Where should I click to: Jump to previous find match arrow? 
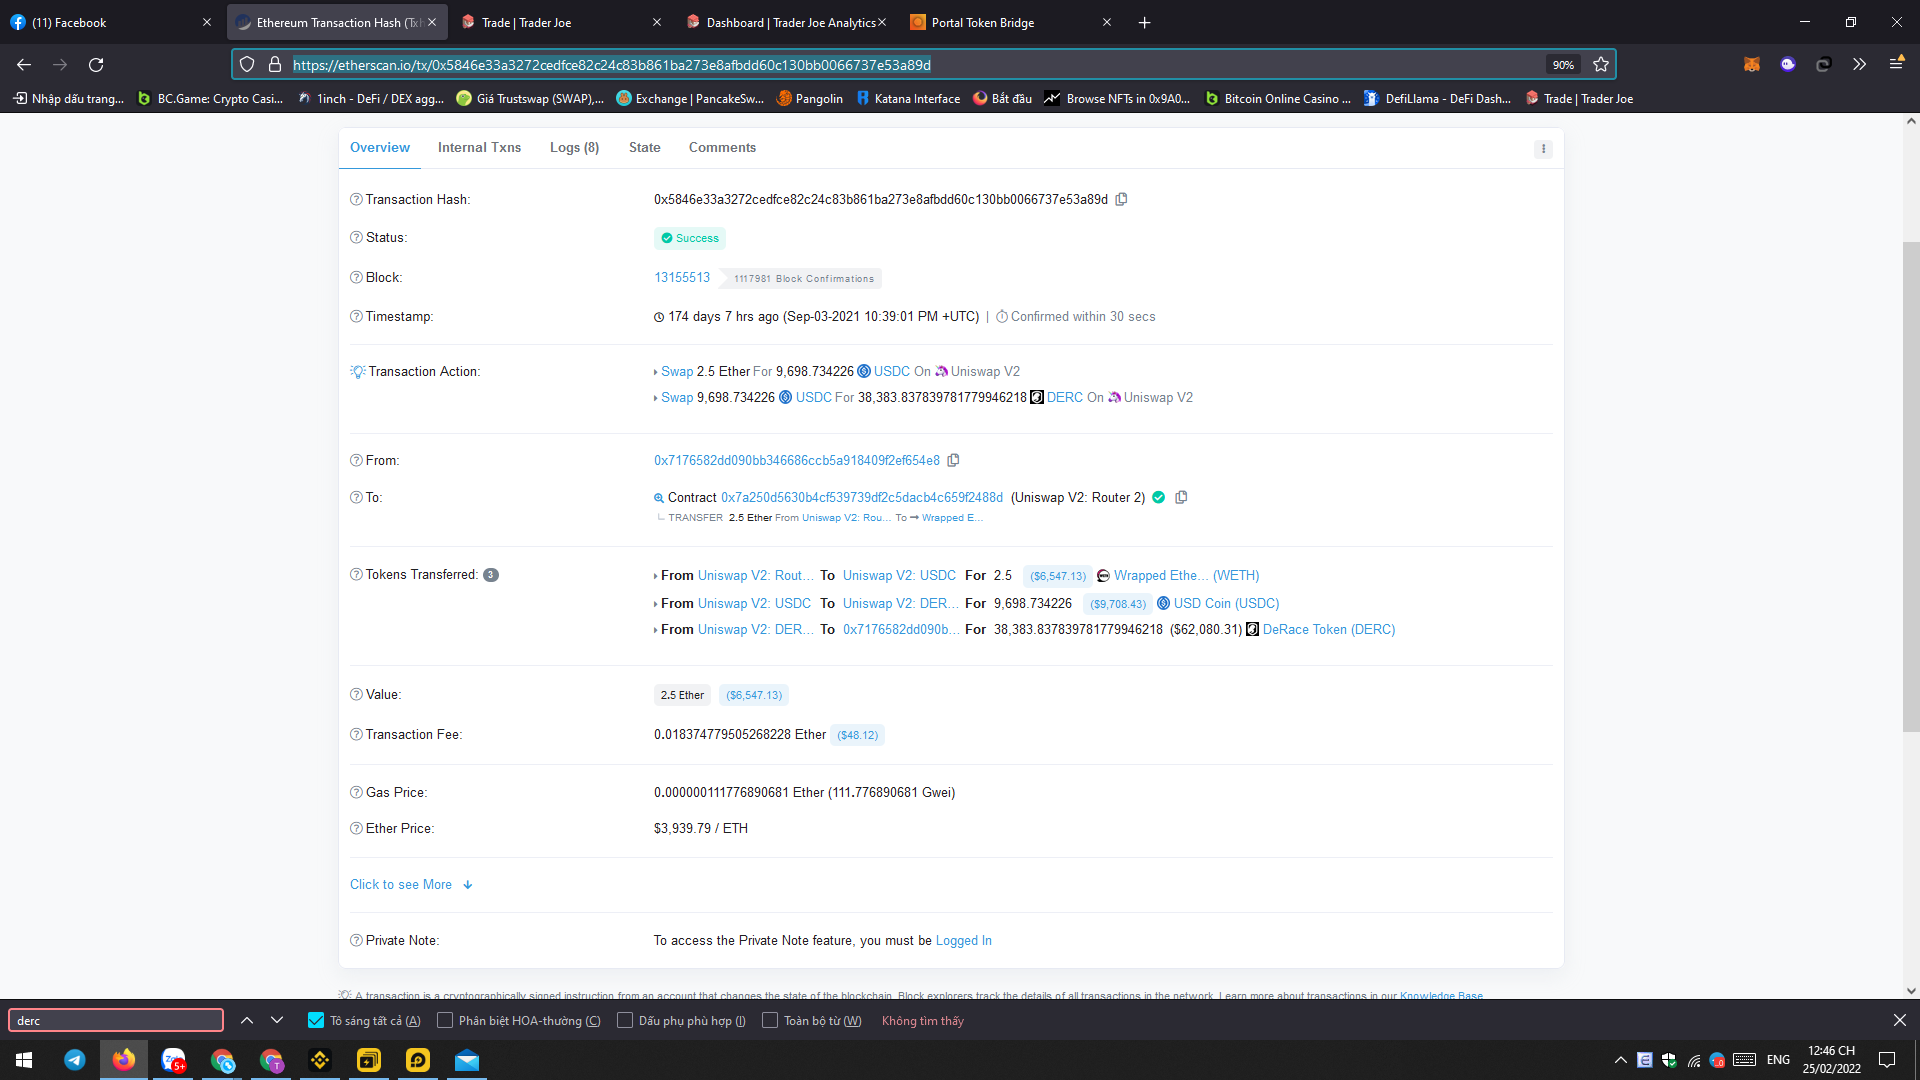click(247, 1020)
